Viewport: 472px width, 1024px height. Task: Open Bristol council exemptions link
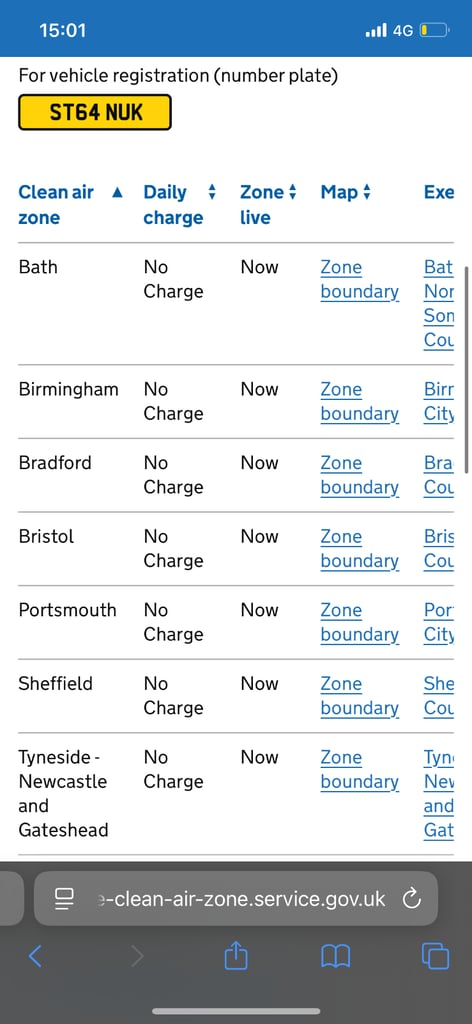click(439, 549)
